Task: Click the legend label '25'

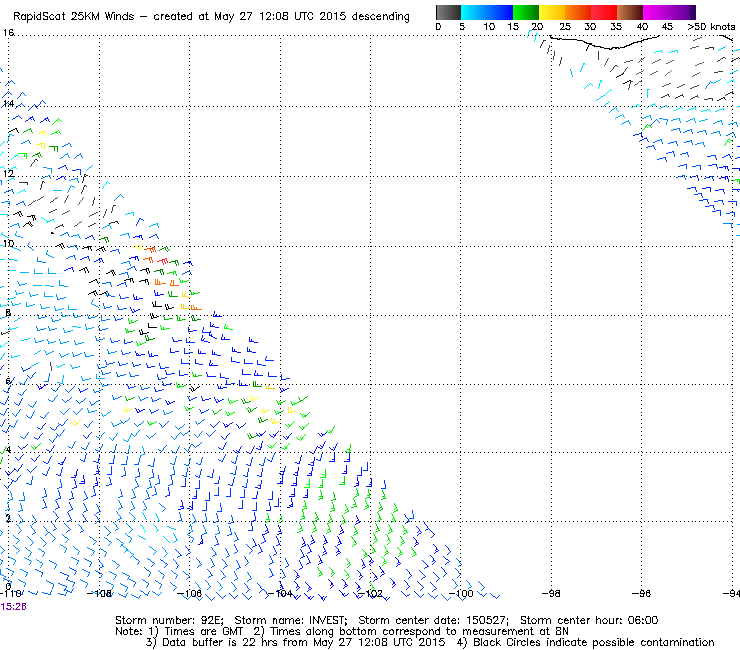Action: tap(565, 27)
